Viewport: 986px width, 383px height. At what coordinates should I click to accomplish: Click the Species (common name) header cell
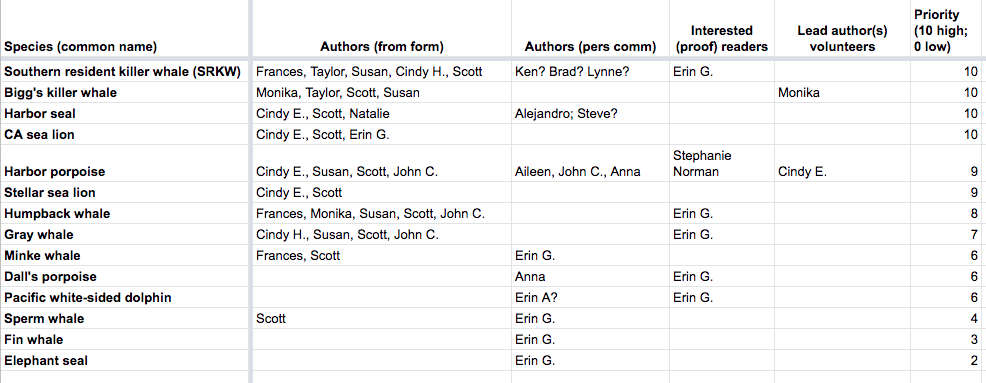pos(125,29)
